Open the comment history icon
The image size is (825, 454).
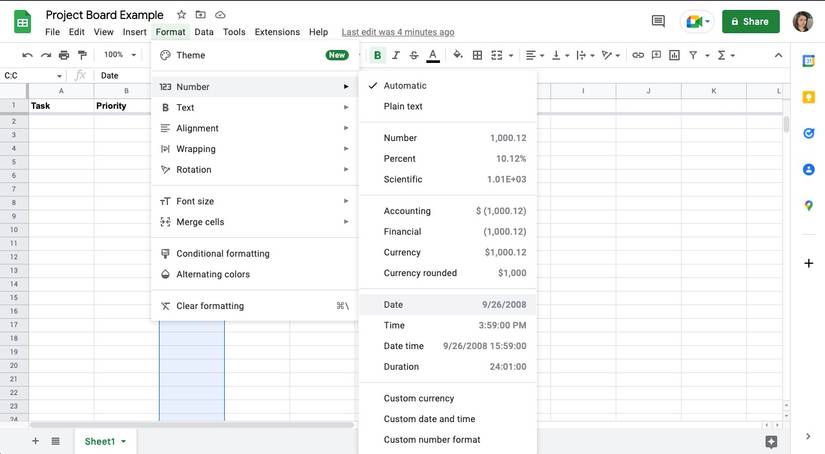[x=658, y=21]
